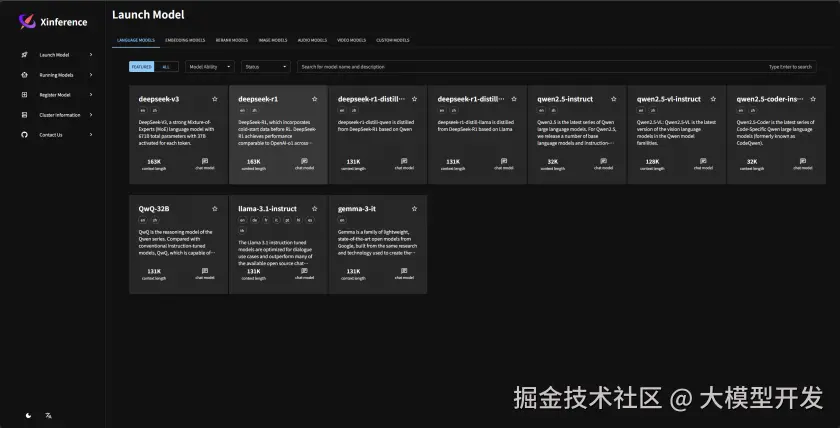The image size is (840, 428).
Task: Focus the model name search field
Action: 557,67
